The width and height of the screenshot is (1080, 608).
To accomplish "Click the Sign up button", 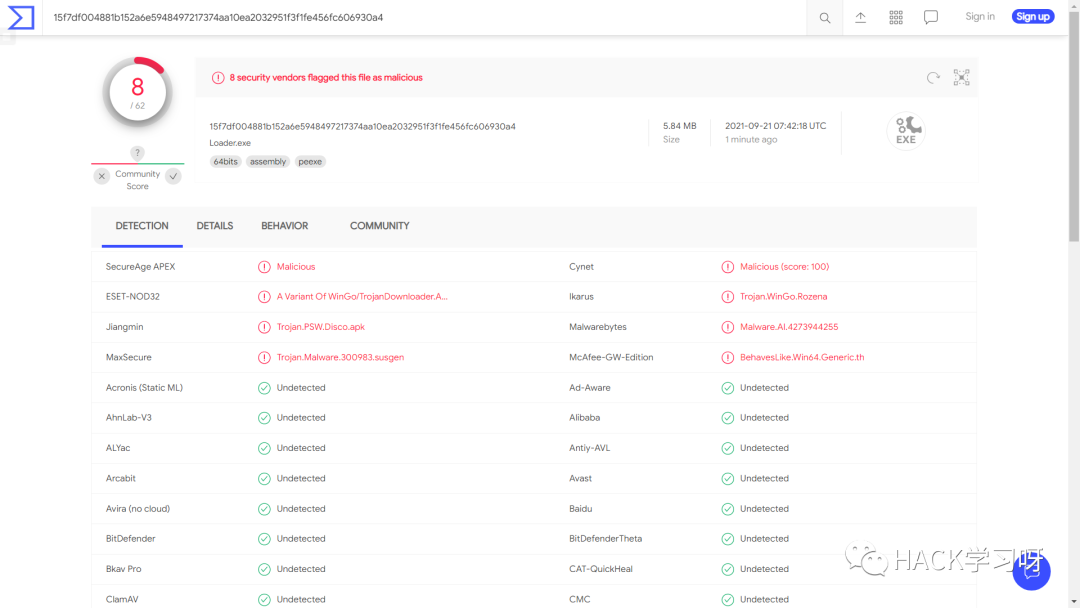I will pos(1032,17).
